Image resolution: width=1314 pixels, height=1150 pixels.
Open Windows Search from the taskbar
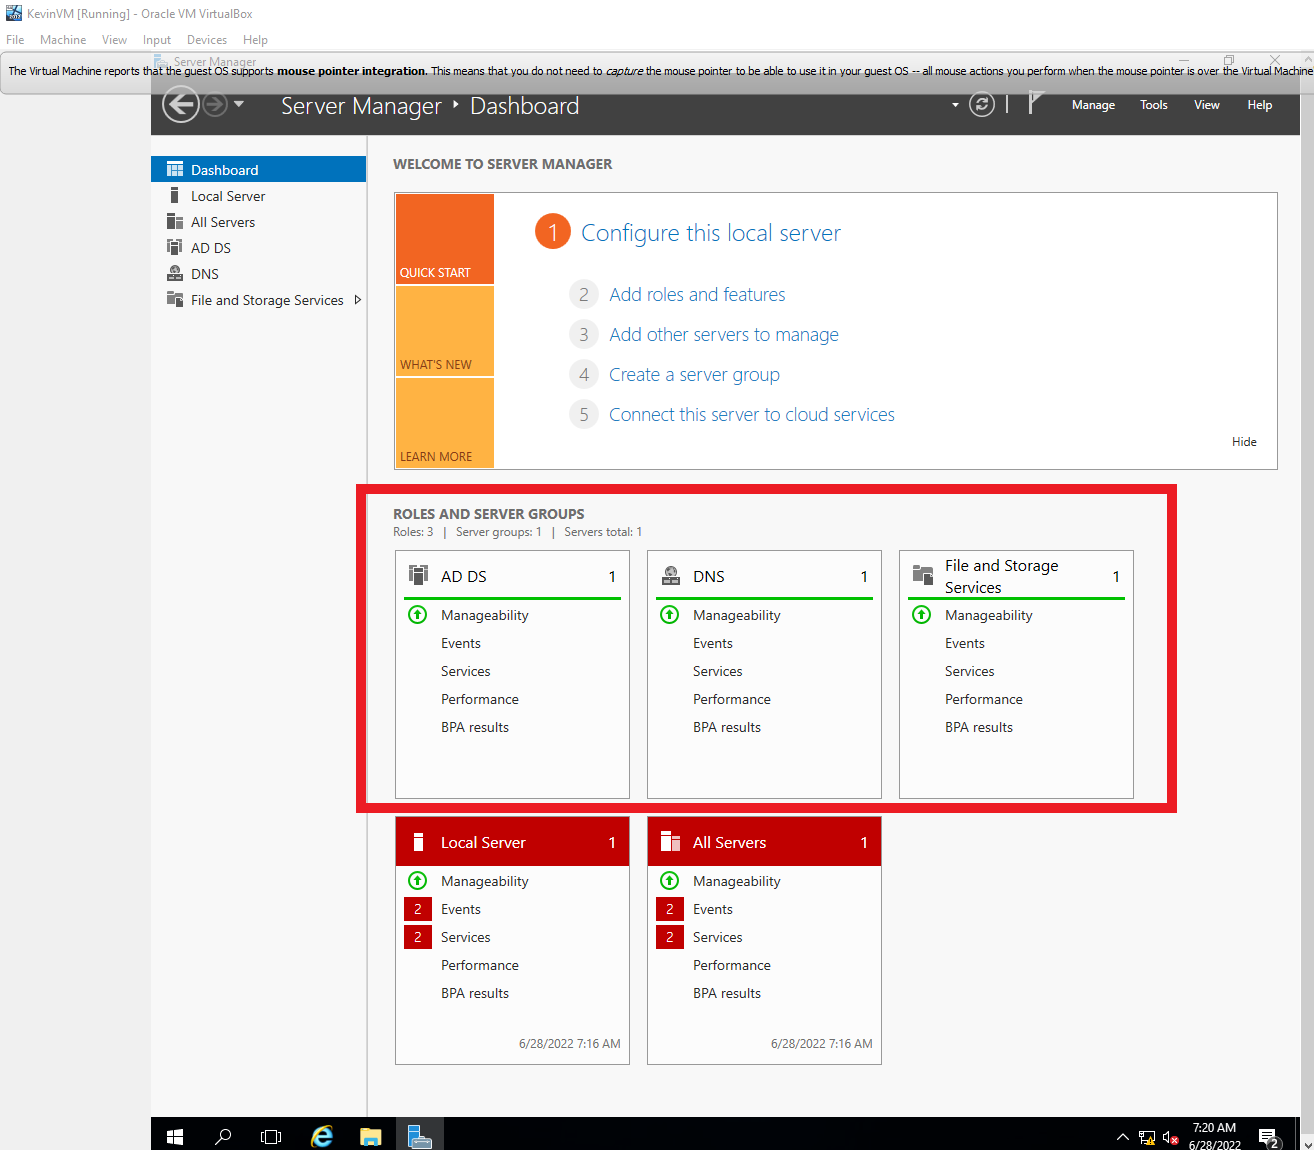[x=222, y=1135]
